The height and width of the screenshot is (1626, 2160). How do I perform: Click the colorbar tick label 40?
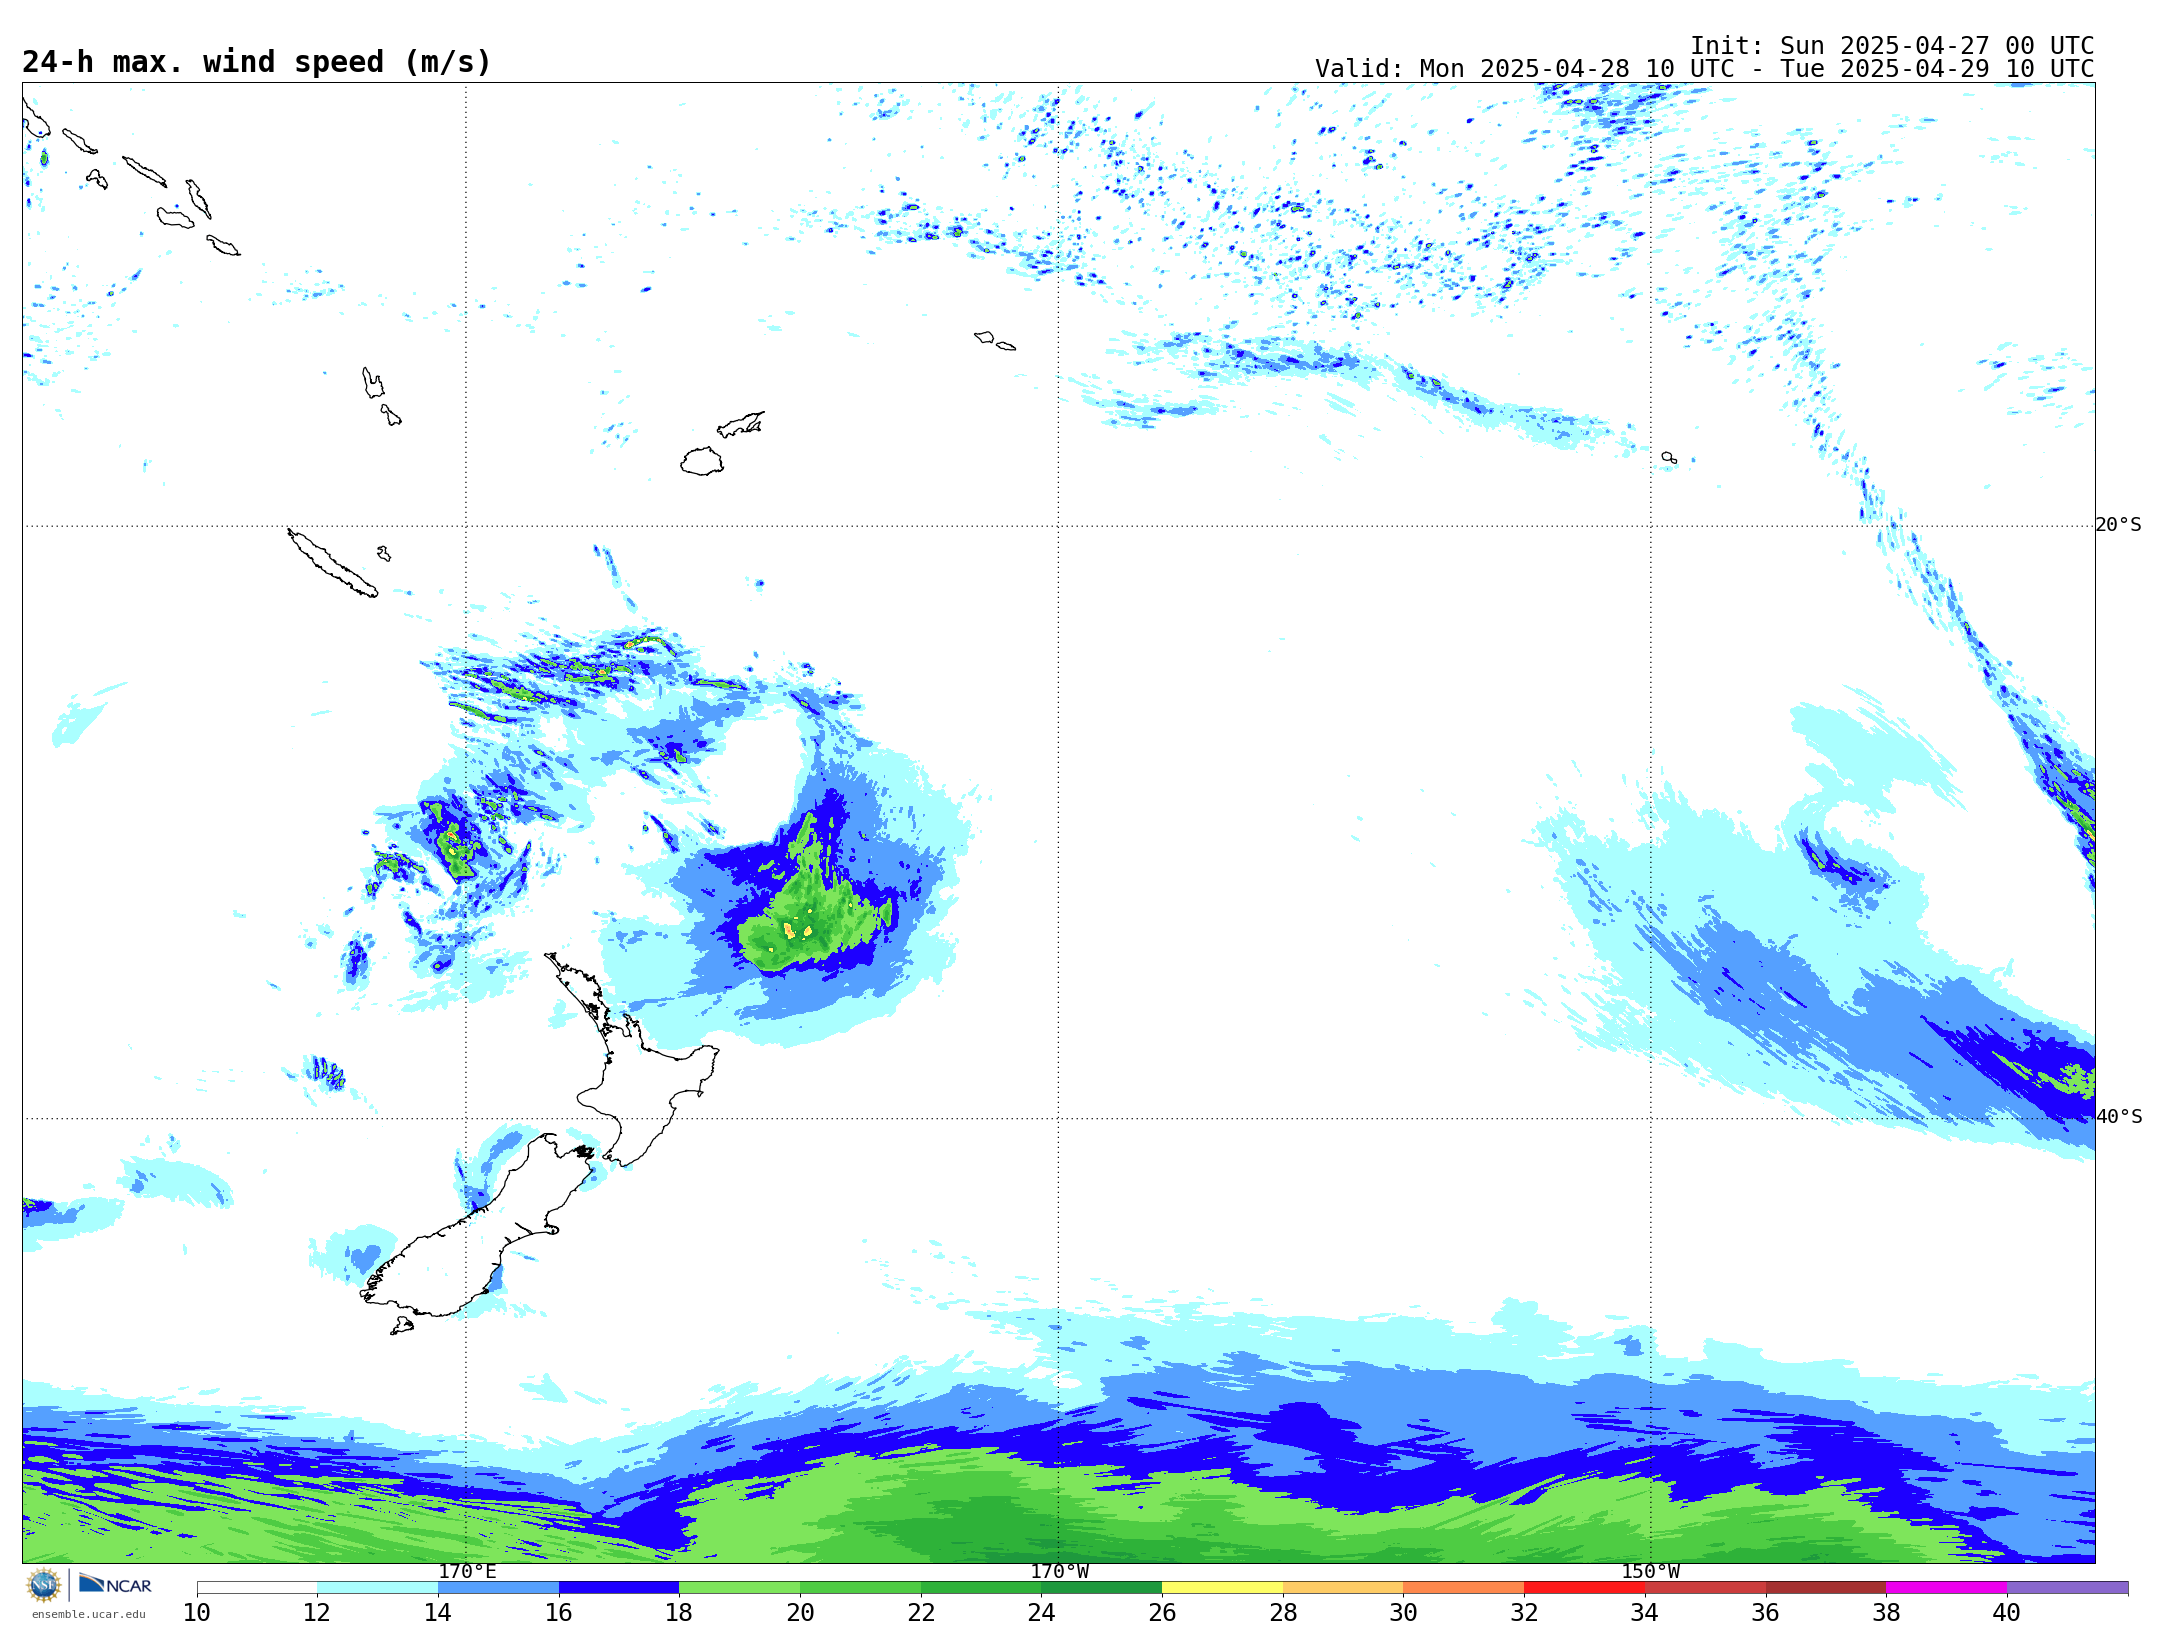[2007, 1612]
